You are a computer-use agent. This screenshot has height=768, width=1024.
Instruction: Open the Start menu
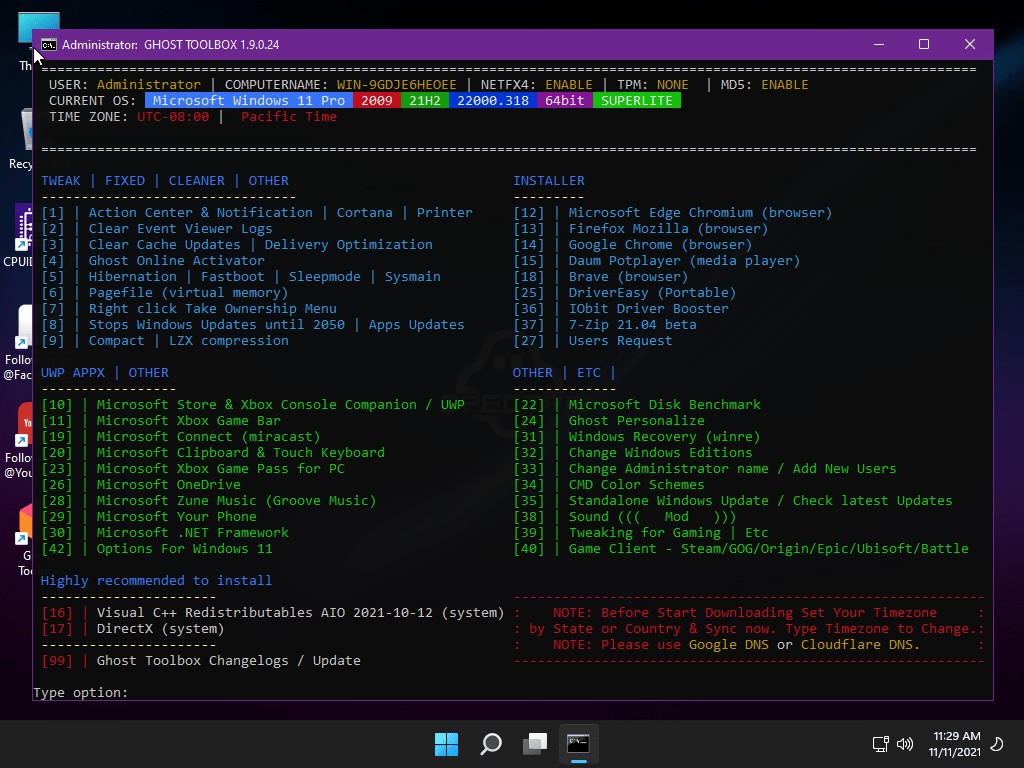pyautogui.click(x=446, y=744)
